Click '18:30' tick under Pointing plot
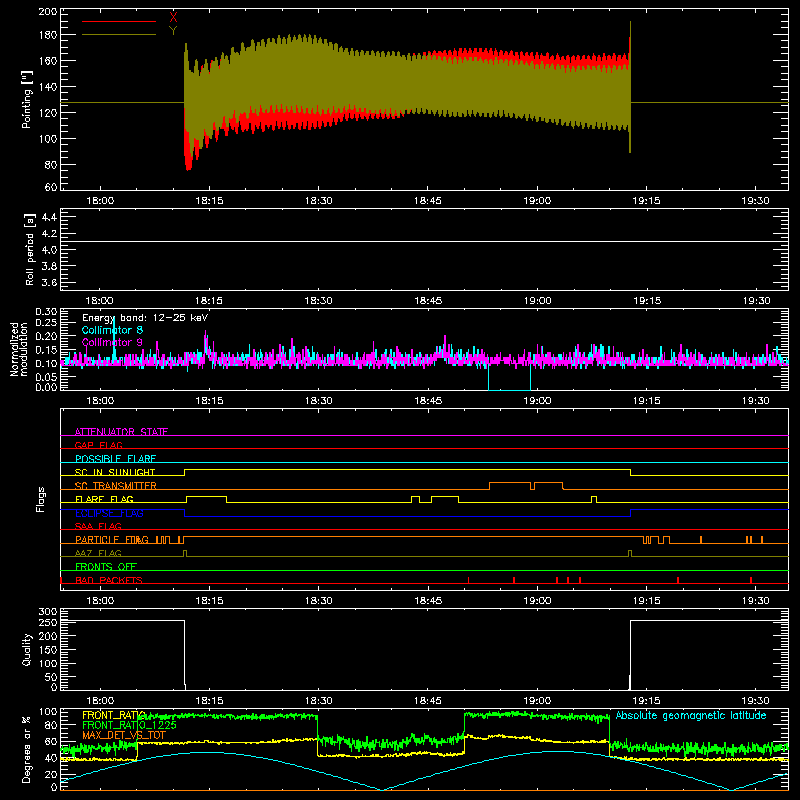Image resolution: width=800 pixels, height=800 pixels. [x=318, y=201]
